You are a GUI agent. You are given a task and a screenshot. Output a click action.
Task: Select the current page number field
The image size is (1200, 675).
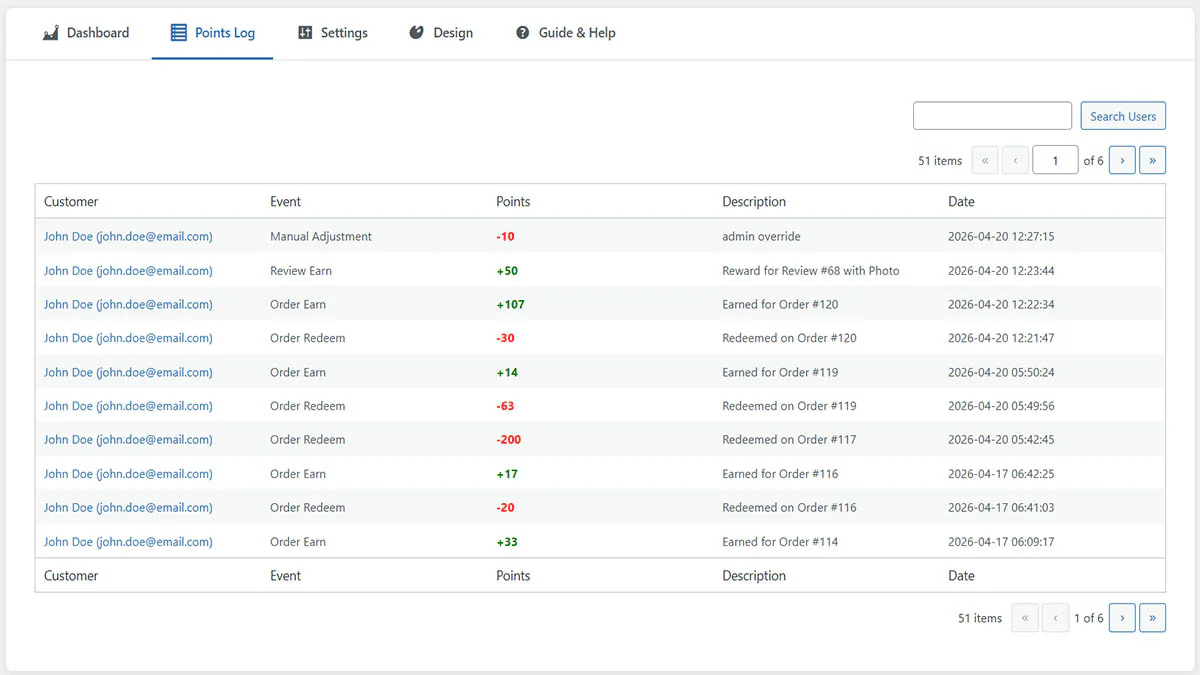(1055, 160)
